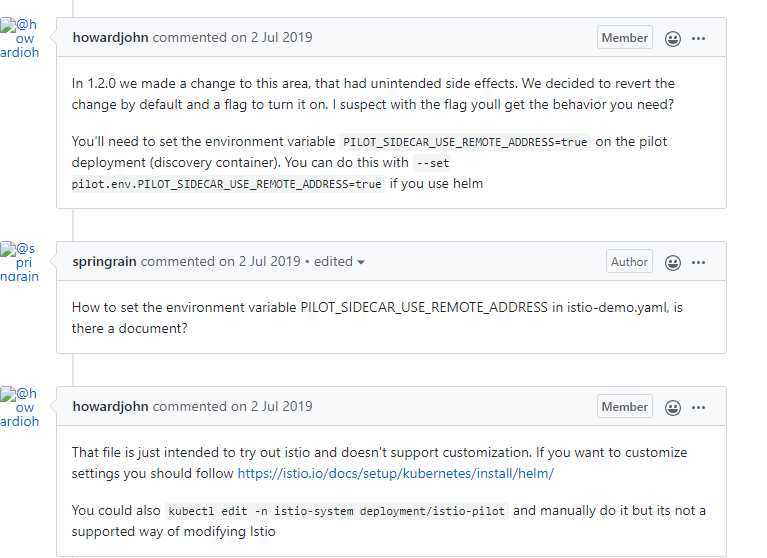This screenshot has width=767, height=558.
Task: Click the Author badge on springrain's comment
Action: (x=629, y=262)
